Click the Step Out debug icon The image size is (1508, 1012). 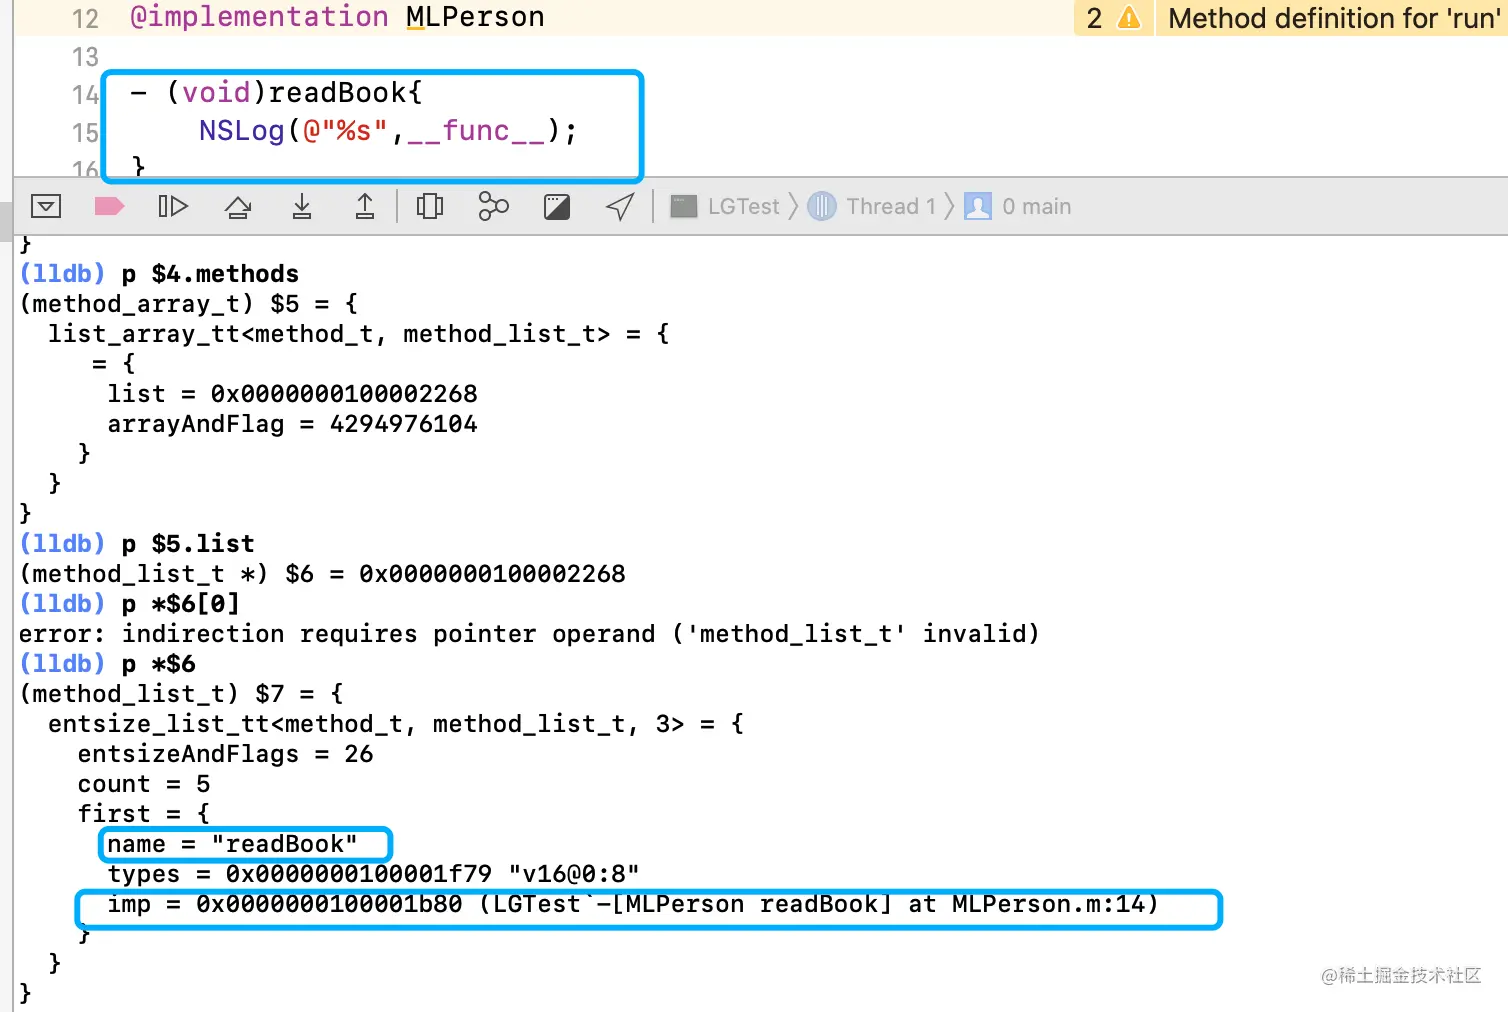pos(365,206)
